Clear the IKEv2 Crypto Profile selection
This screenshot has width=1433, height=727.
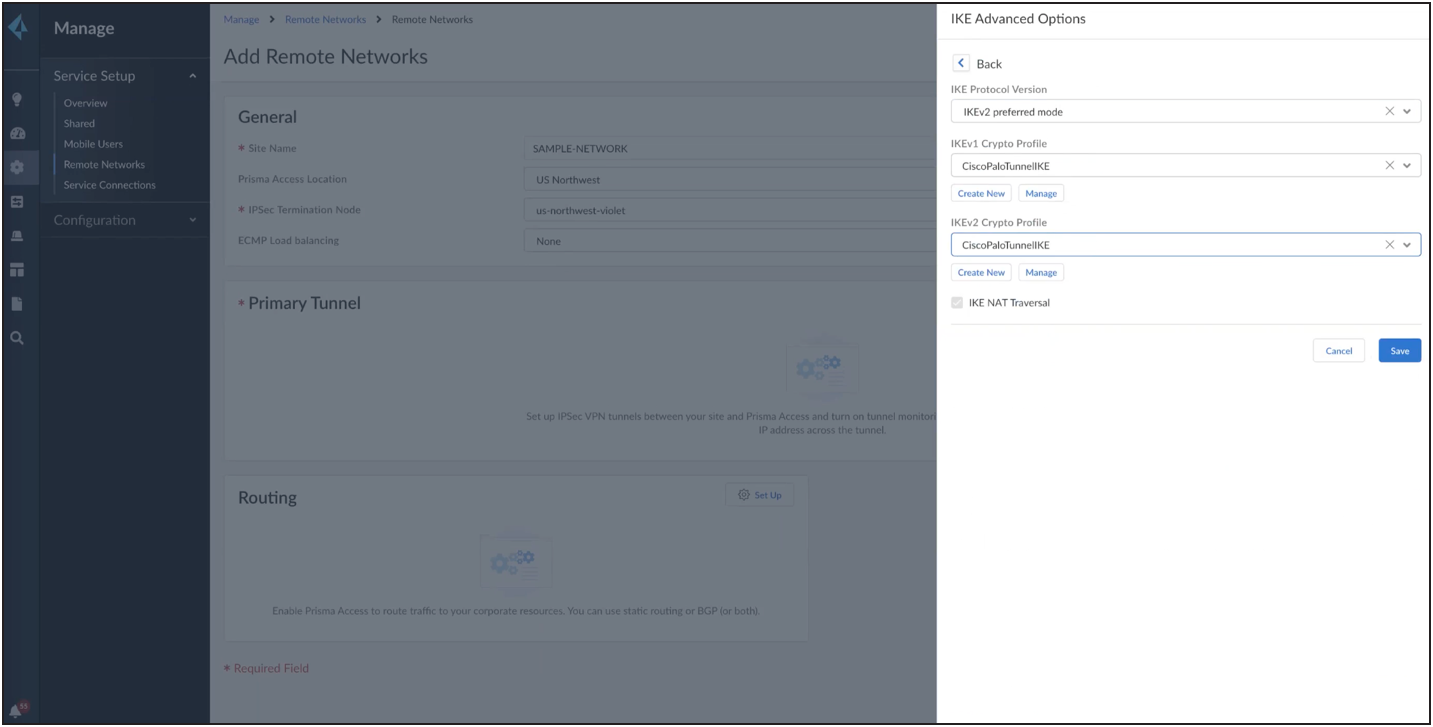[1390, 244]
